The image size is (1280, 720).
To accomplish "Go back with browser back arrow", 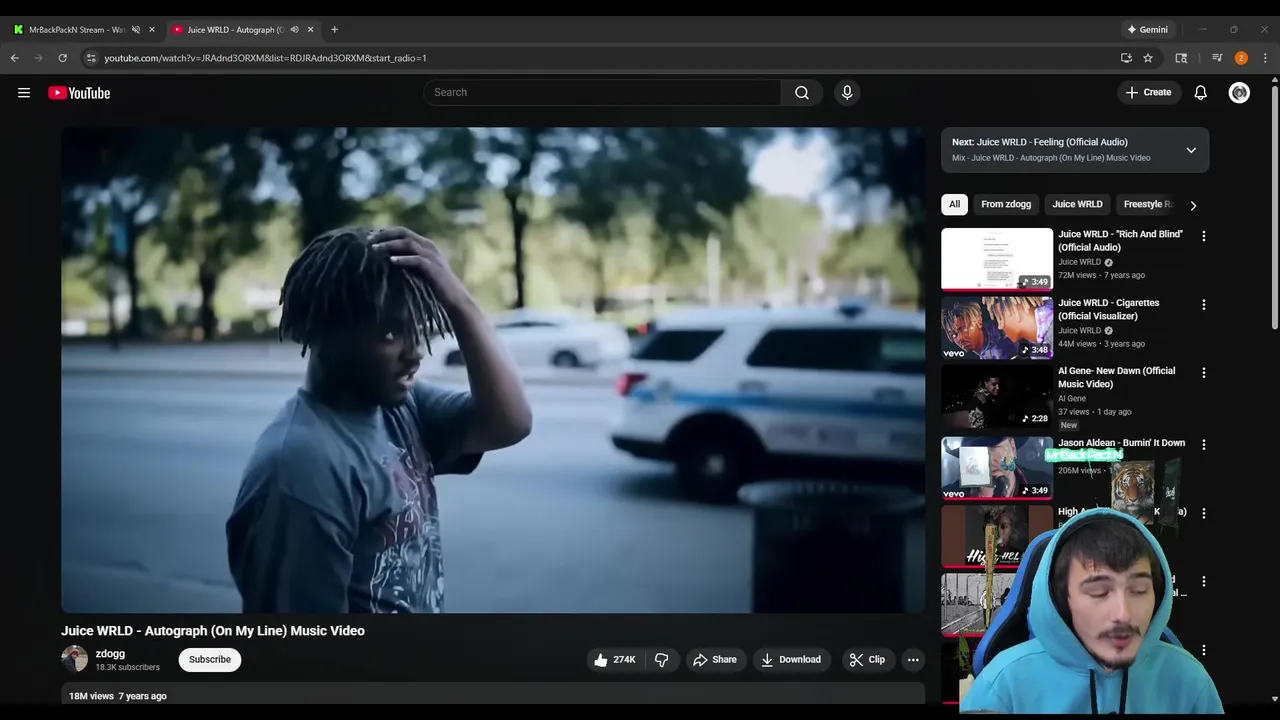I will tap(15, 58).
